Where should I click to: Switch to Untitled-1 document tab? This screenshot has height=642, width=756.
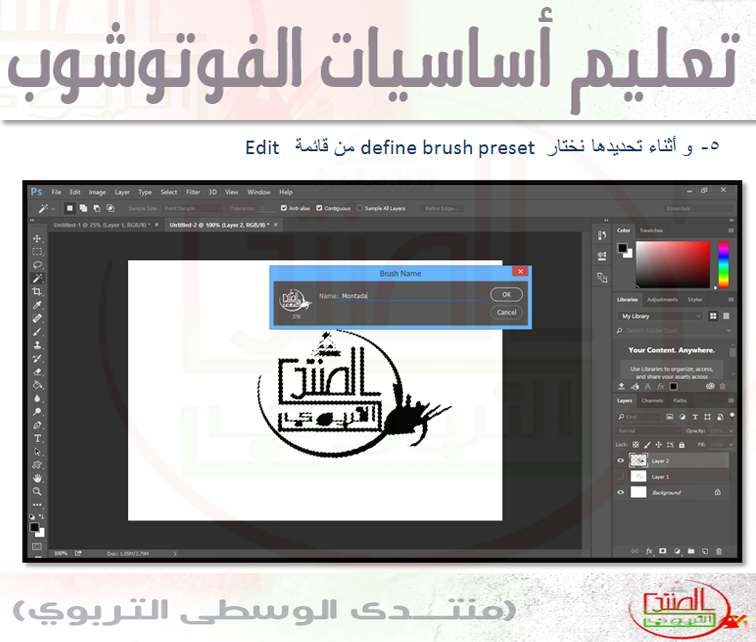tap(102, 225)
